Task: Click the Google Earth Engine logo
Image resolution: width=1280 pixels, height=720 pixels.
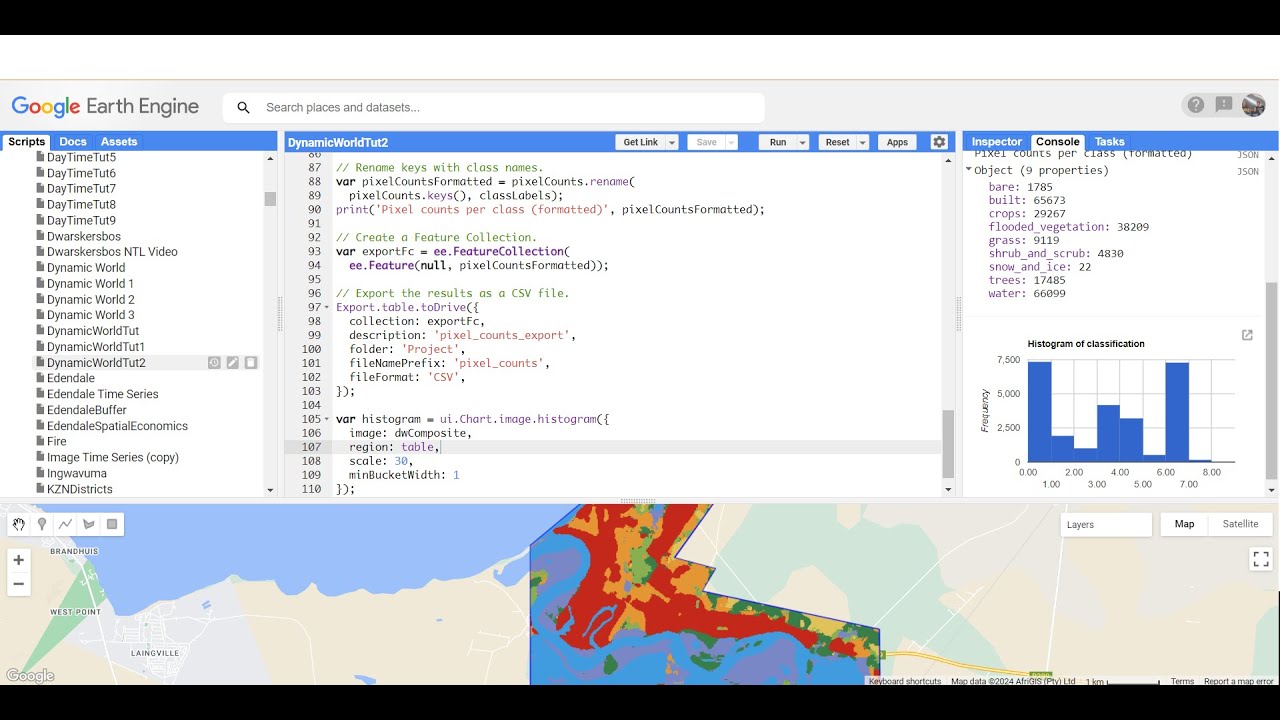Action: click(105, 107)
